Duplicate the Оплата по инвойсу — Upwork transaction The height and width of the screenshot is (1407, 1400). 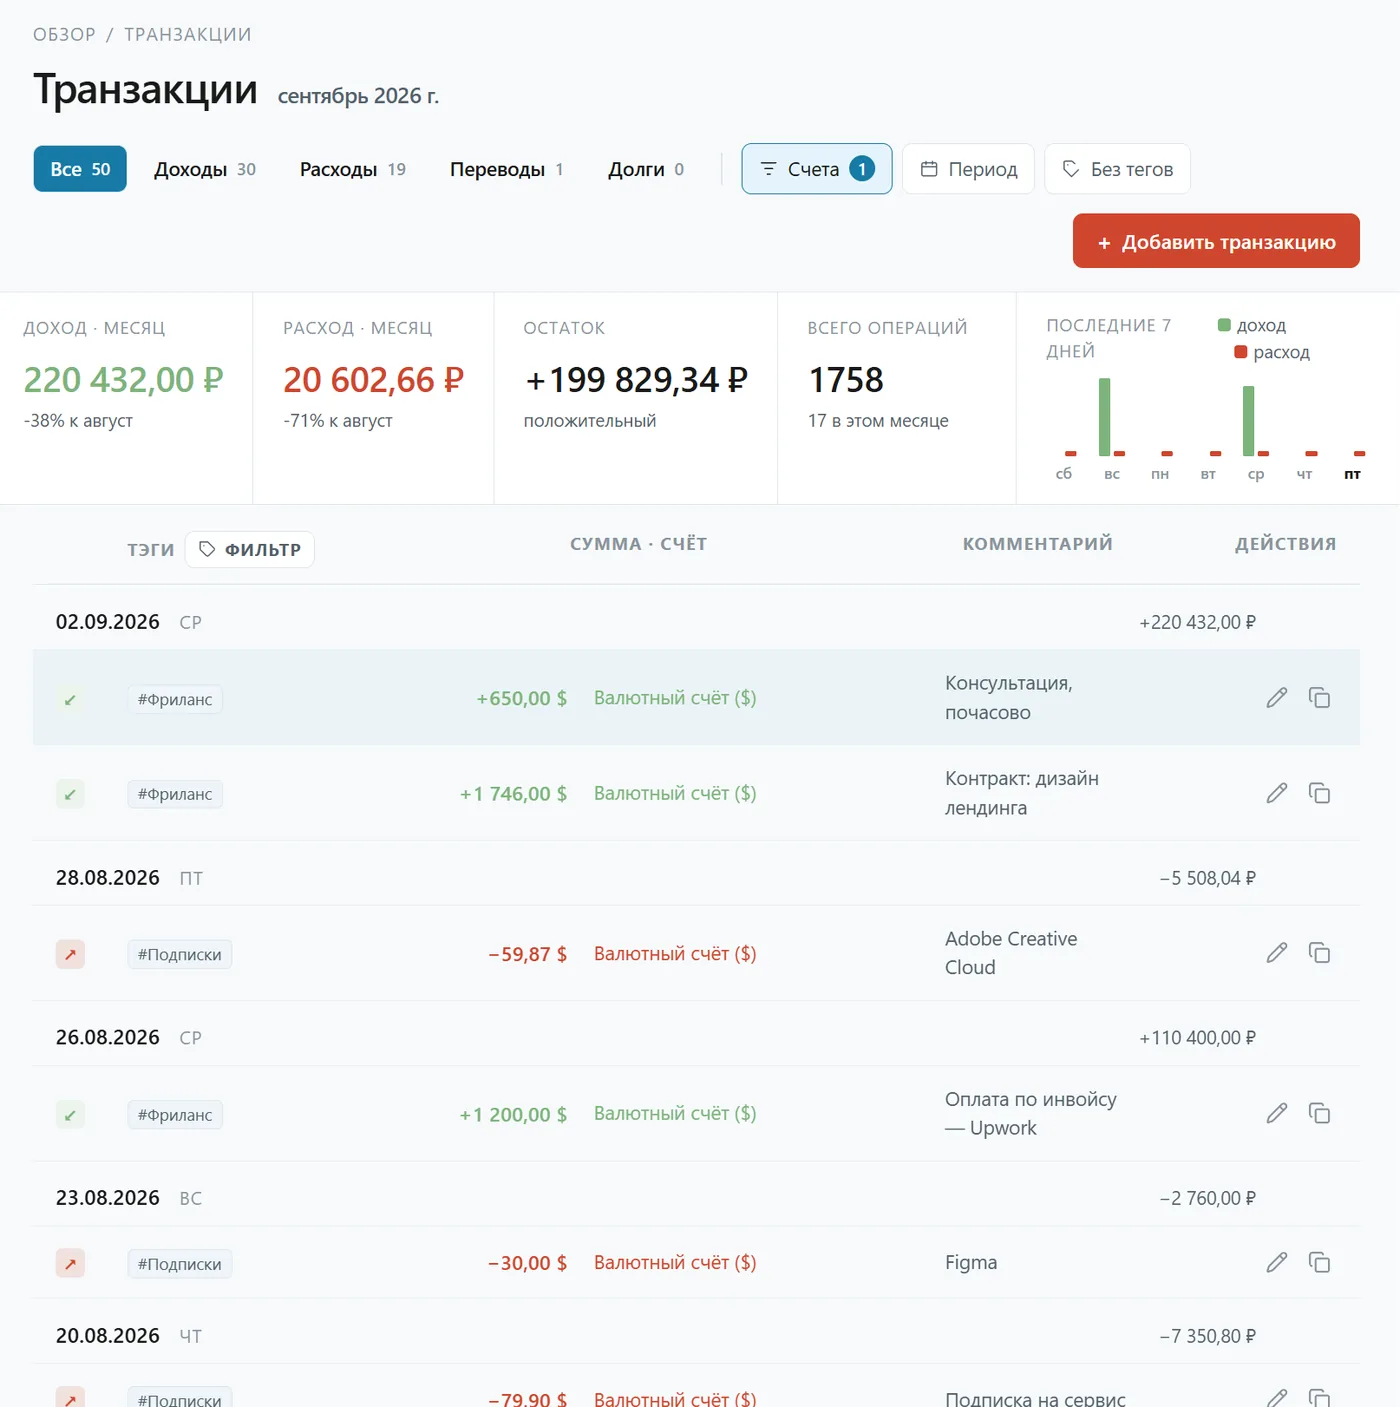(x=1320, y=1113)
